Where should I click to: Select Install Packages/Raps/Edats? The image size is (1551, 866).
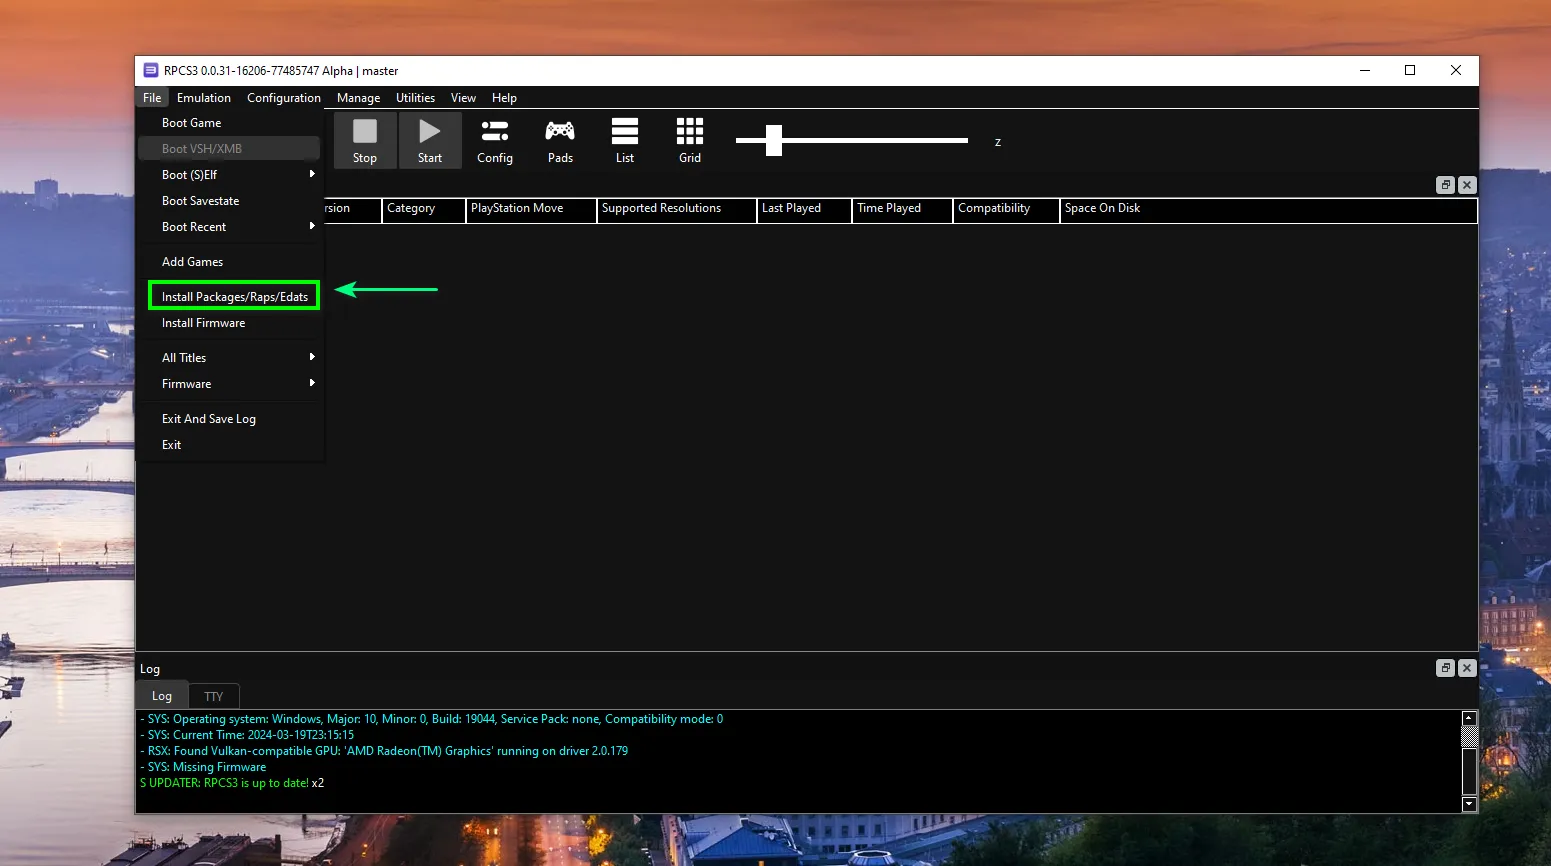click(234, 297)
